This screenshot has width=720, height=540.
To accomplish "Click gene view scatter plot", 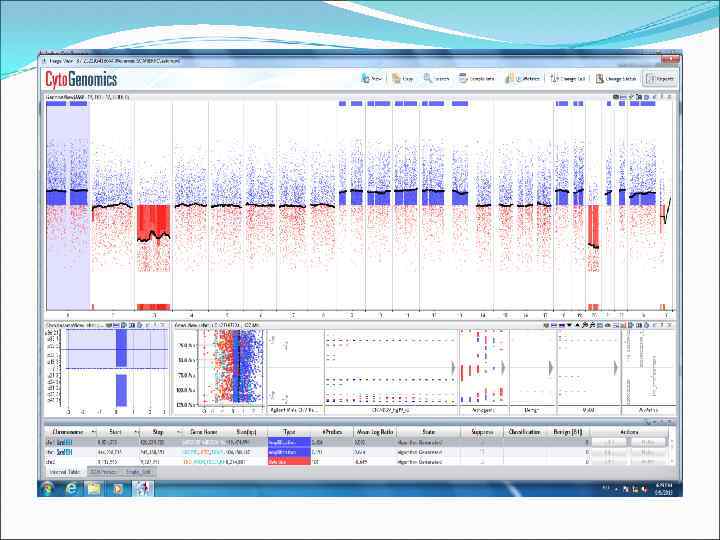I will [233, 366].
